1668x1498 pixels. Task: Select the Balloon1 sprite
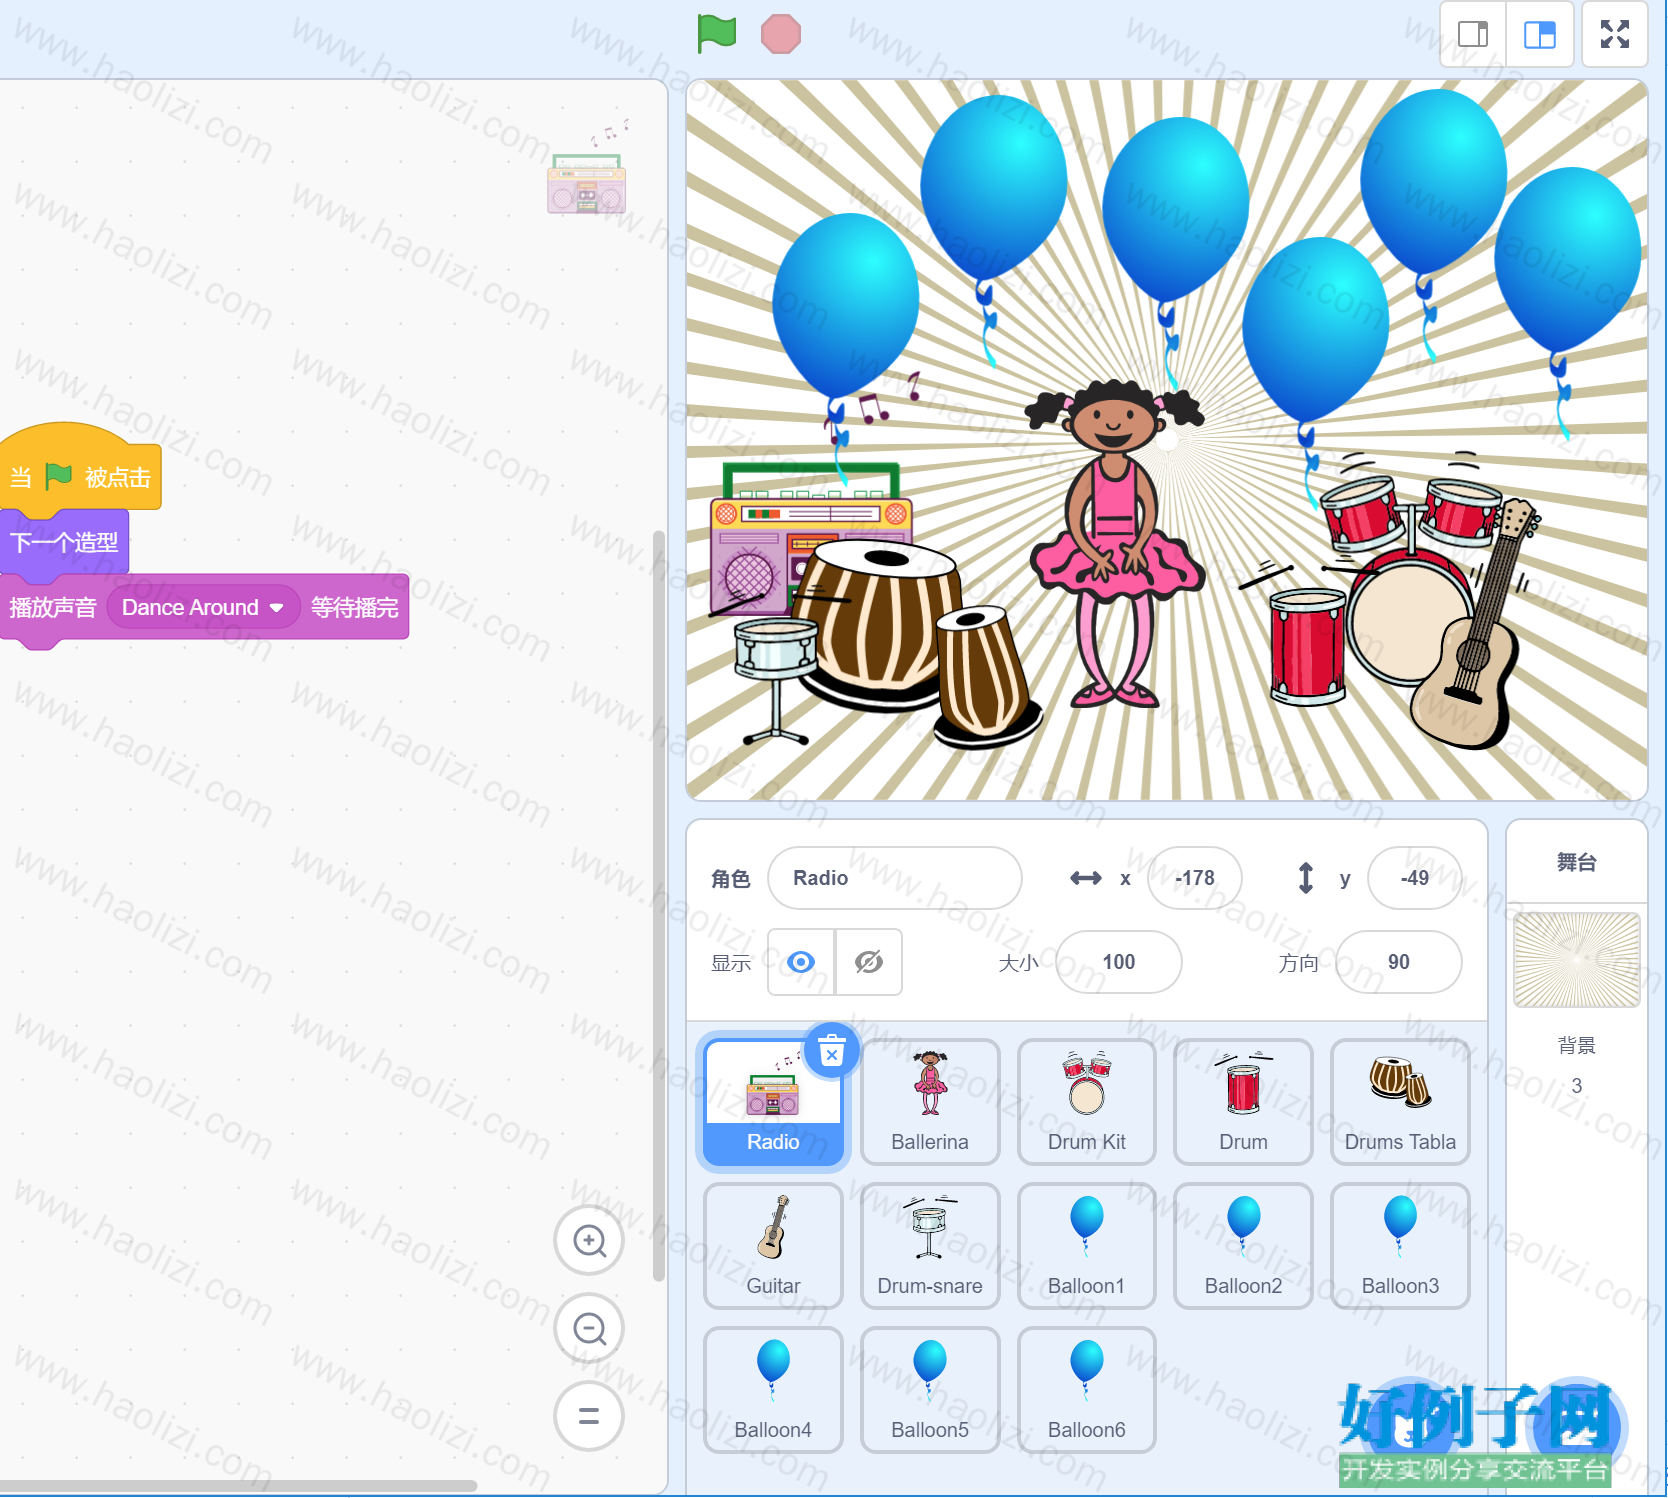click(1087, 1246)
